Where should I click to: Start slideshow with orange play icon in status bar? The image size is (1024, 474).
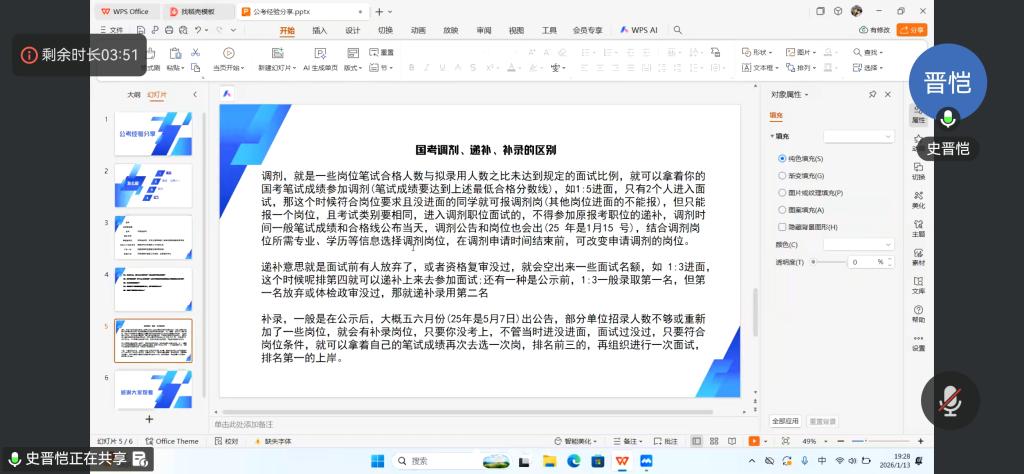pos(754,440)
